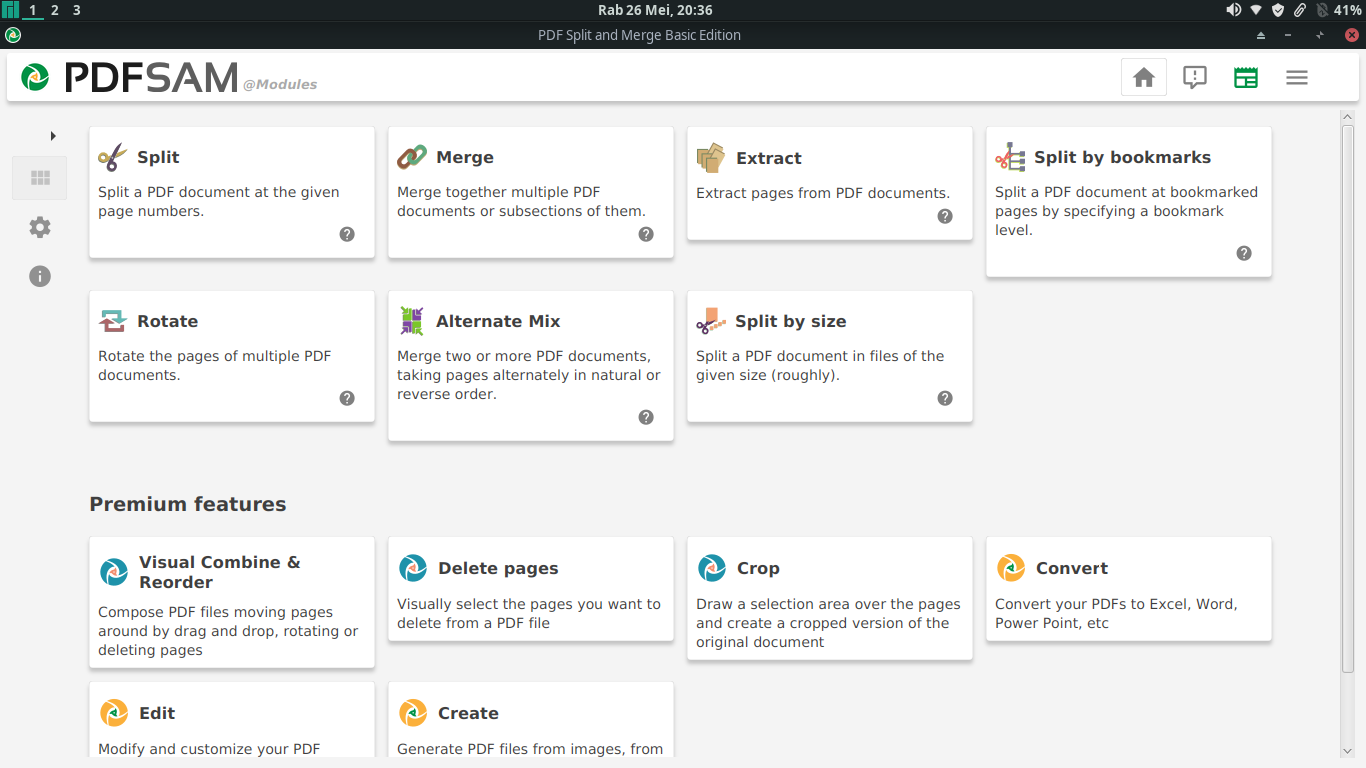Image resolution: width=1366 pixels, height=768 pixels.
Task: Click the Split by bookmarks icon
Action: pos(1010,157)
